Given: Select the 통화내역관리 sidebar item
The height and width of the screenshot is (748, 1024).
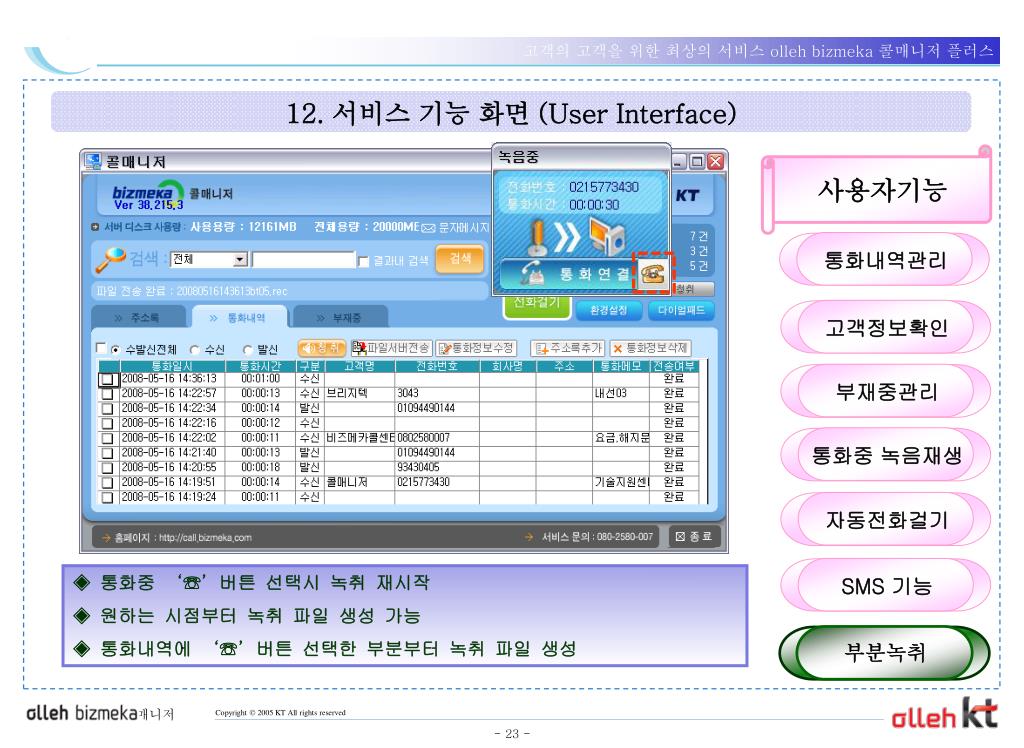Looking at the screenshot, I should tap(885, 260).
